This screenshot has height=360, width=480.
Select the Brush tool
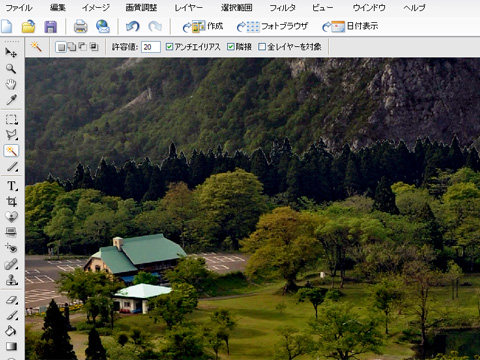pos(11,315)
